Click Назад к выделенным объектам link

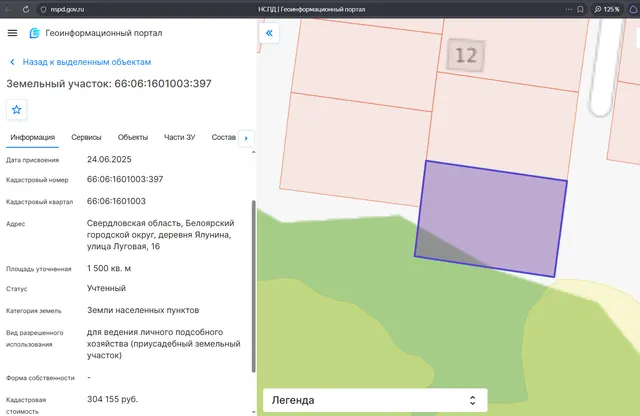point(87,62)
